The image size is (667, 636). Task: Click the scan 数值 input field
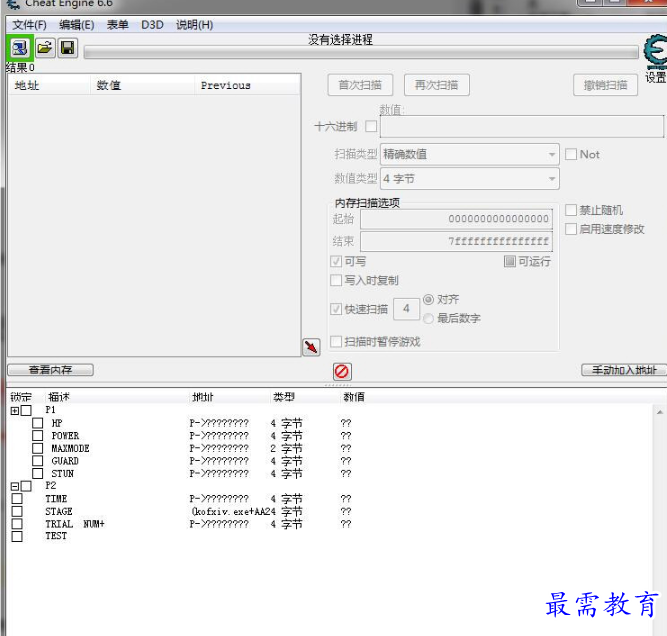pos(522,126)
